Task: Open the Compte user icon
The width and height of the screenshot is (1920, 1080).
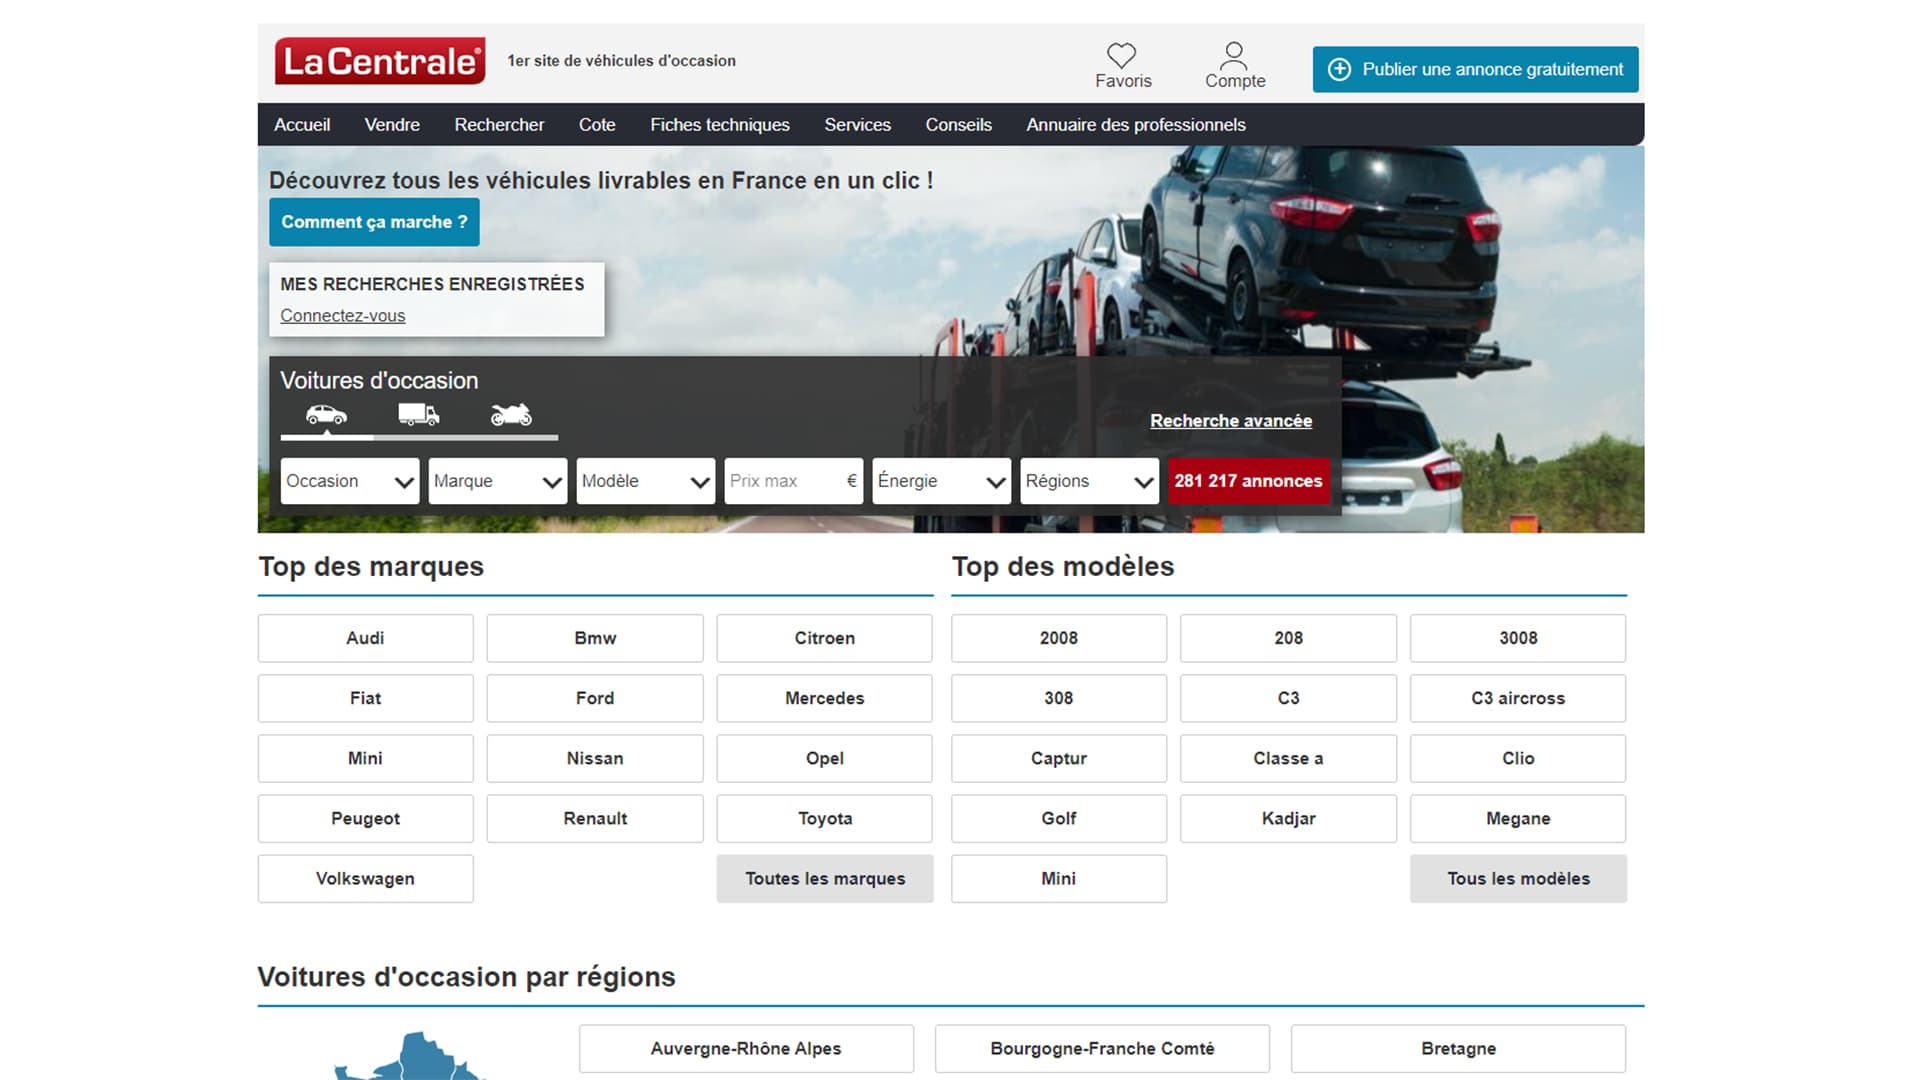Action: point(1234,54)
